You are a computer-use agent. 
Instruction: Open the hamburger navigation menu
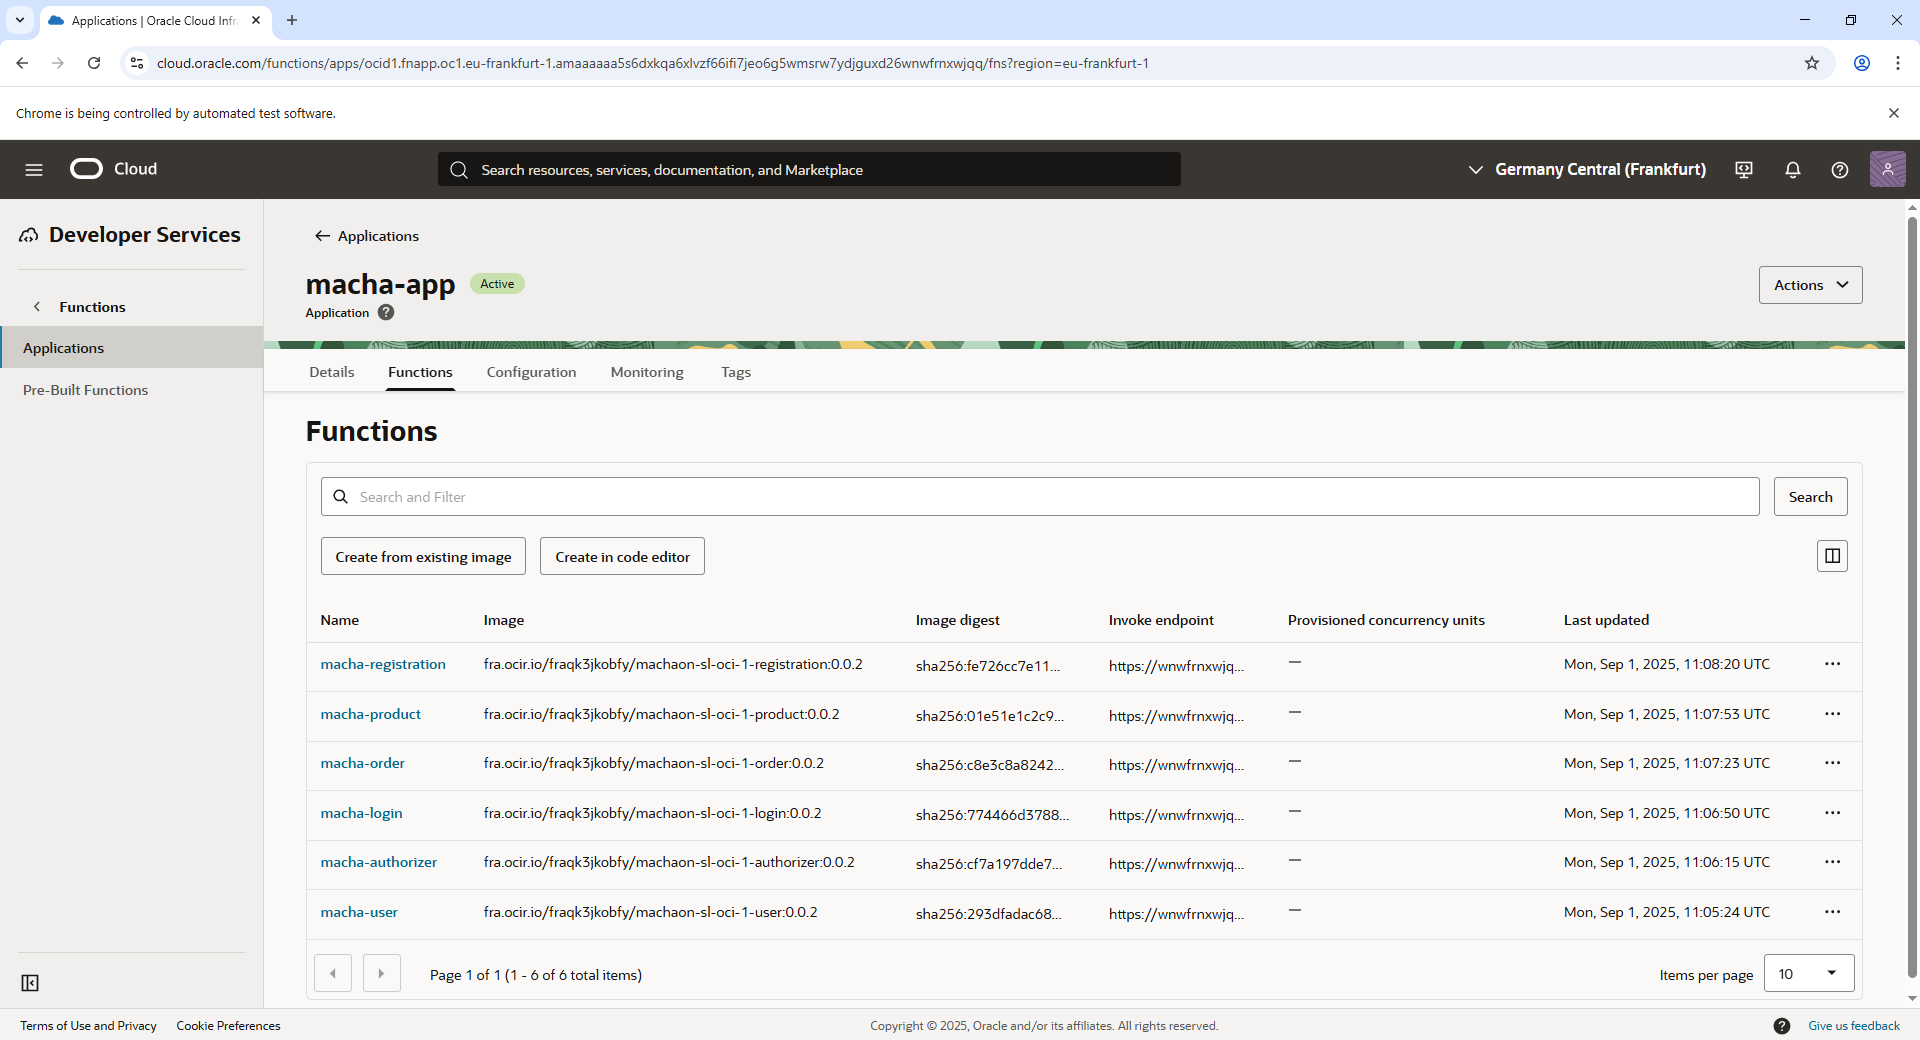[34, 170]
